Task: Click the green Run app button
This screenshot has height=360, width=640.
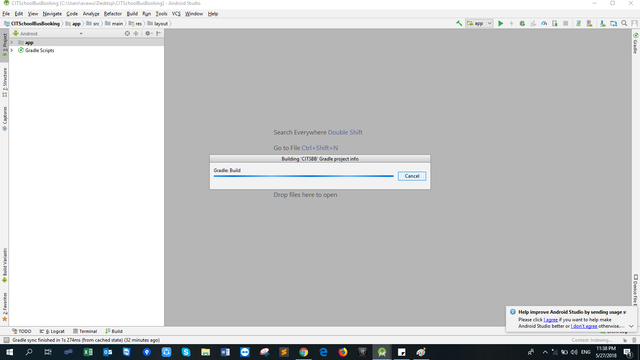Action: (500, 23)
